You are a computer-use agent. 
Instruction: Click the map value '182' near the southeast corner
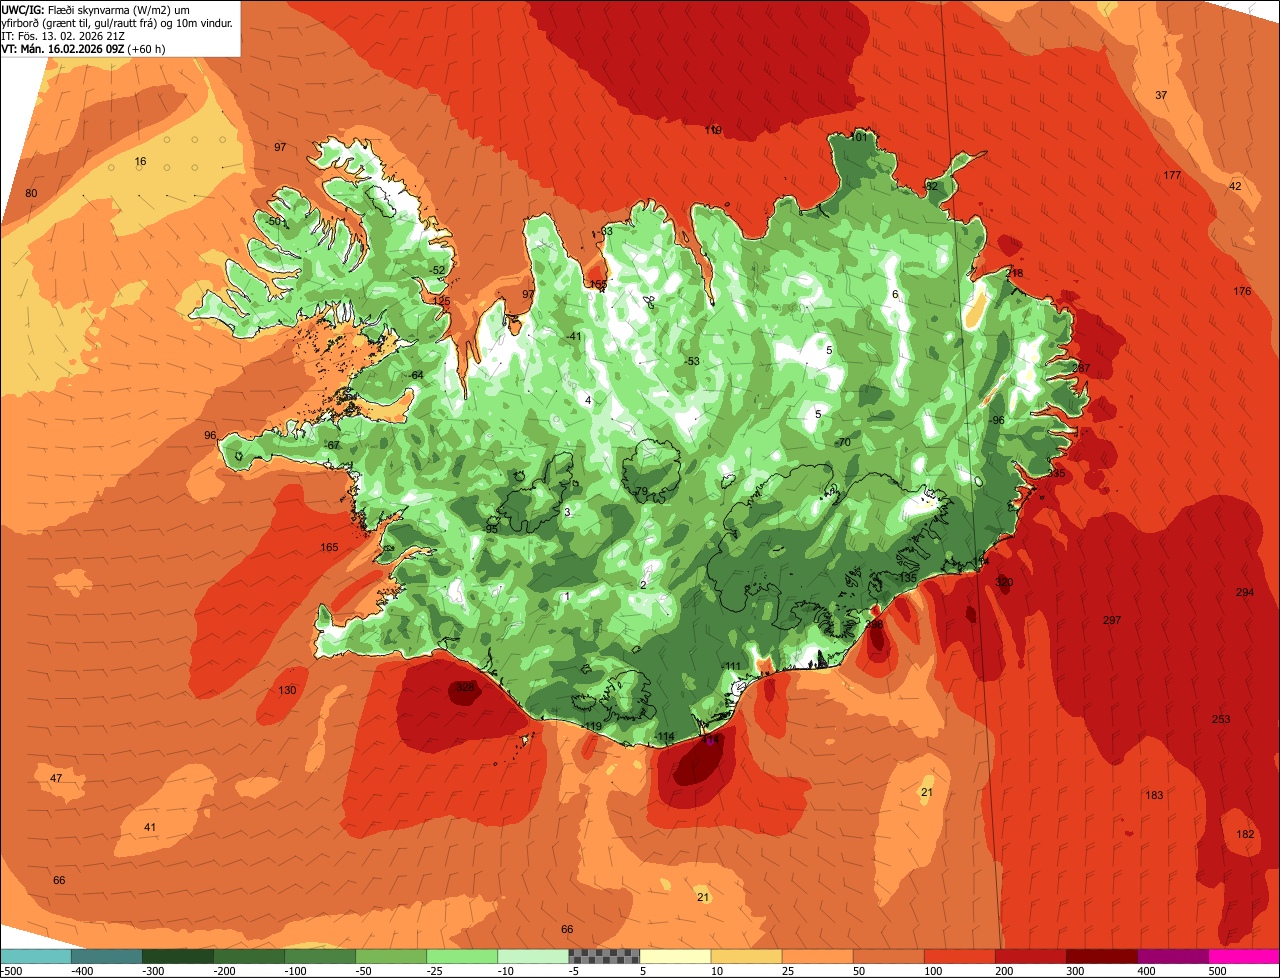pyautogui.click(x=1245, y=834)
